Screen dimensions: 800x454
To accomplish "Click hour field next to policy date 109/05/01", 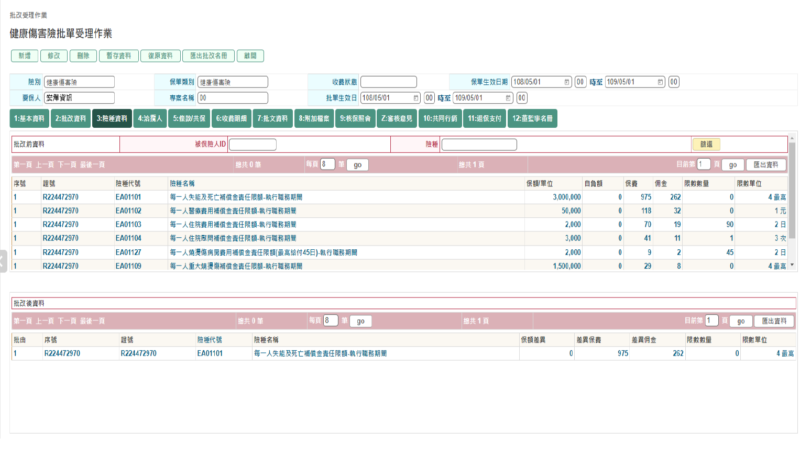I will click(x=673, y=82).
